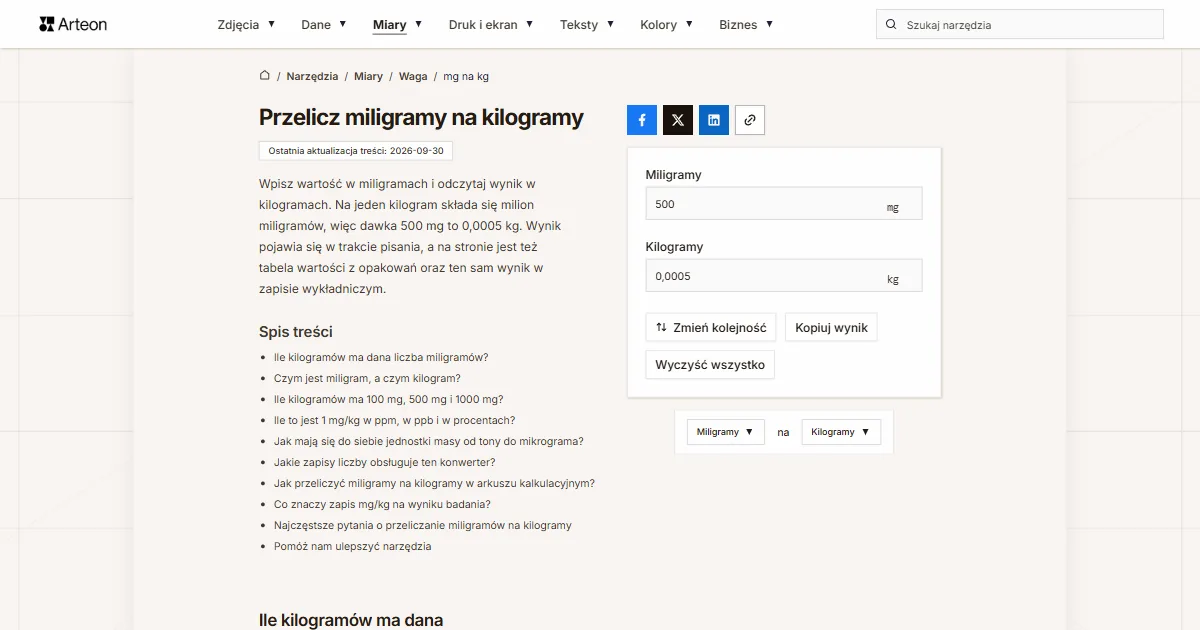This screenshot has width=1200, height=630.
Task: Click the Kilogramy result field
Action: [x=784, y=276]
